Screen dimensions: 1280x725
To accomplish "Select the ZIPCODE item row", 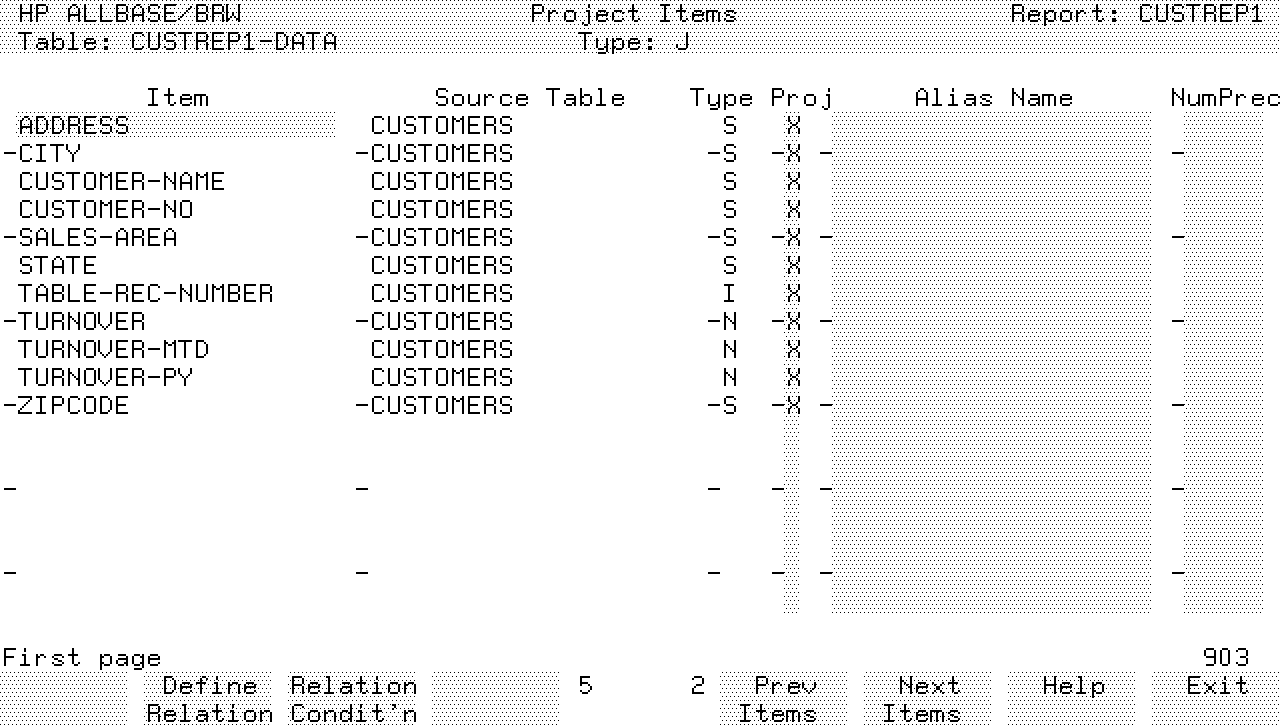I will tap(73, 406).
